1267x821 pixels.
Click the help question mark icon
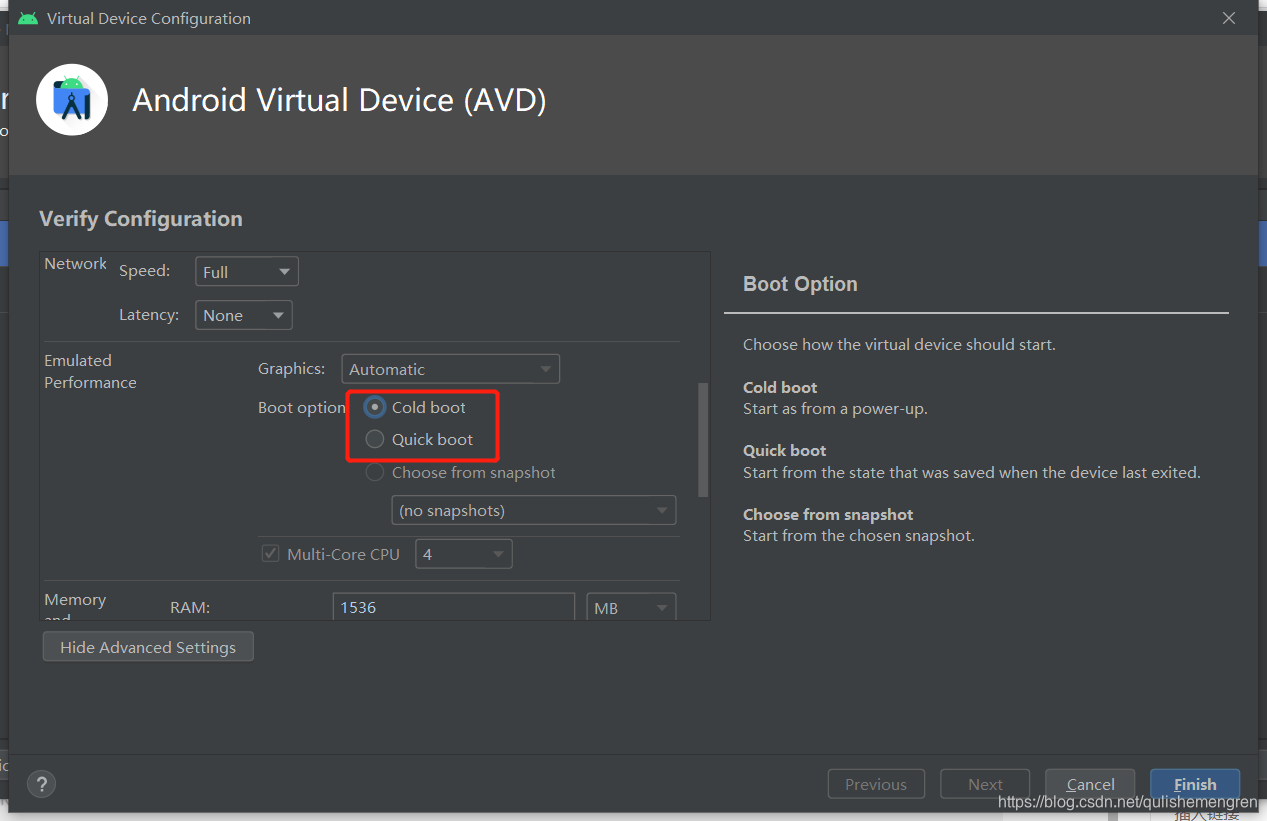(42, 784)
